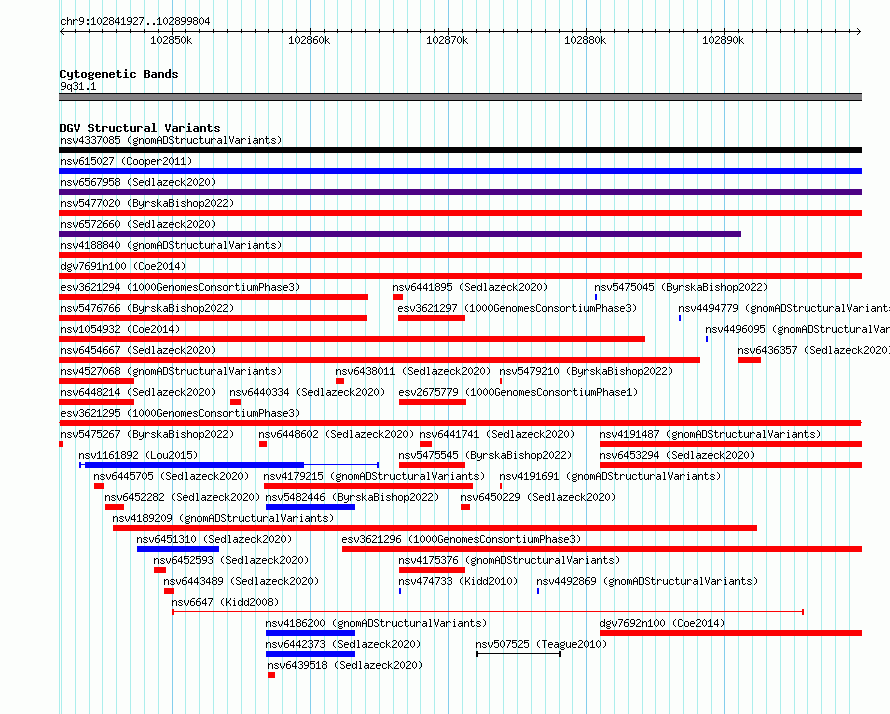The image size is (890, 714).
Task: Click nsv6441741 (Sedlazeck2020) label
Action: (x=497, y=434)
